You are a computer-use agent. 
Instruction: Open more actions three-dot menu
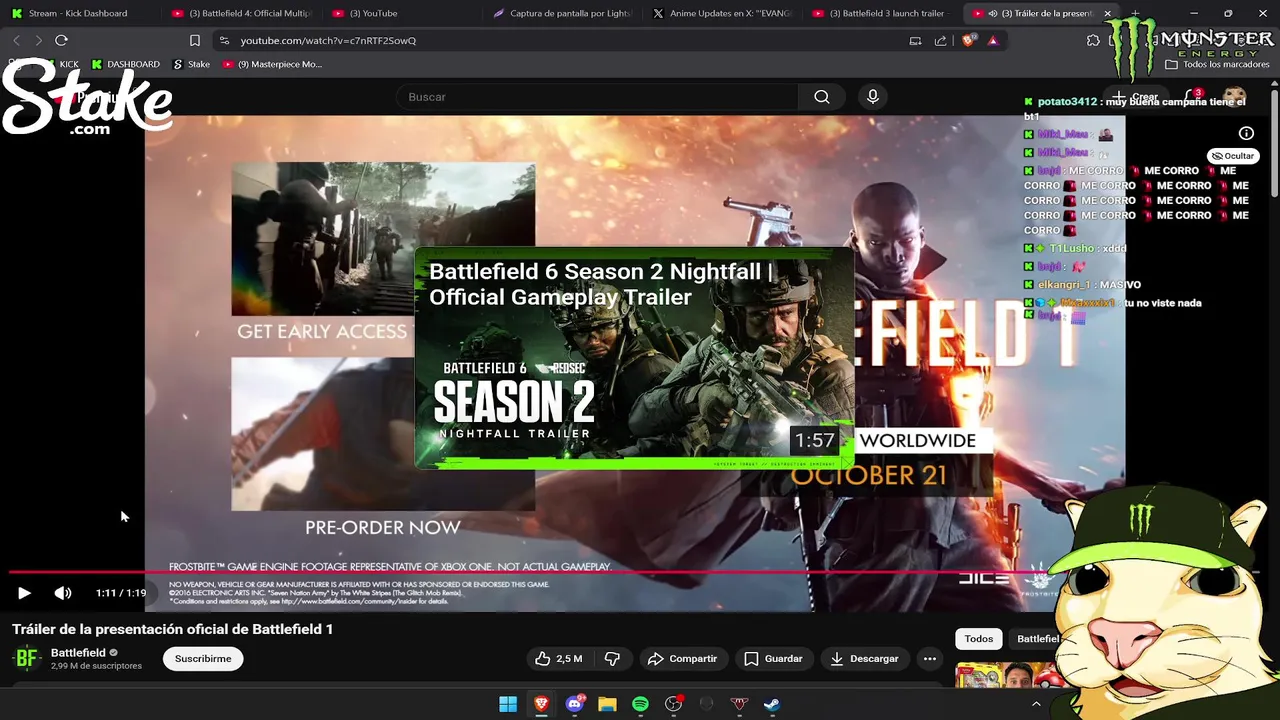[x=930, y=658]
